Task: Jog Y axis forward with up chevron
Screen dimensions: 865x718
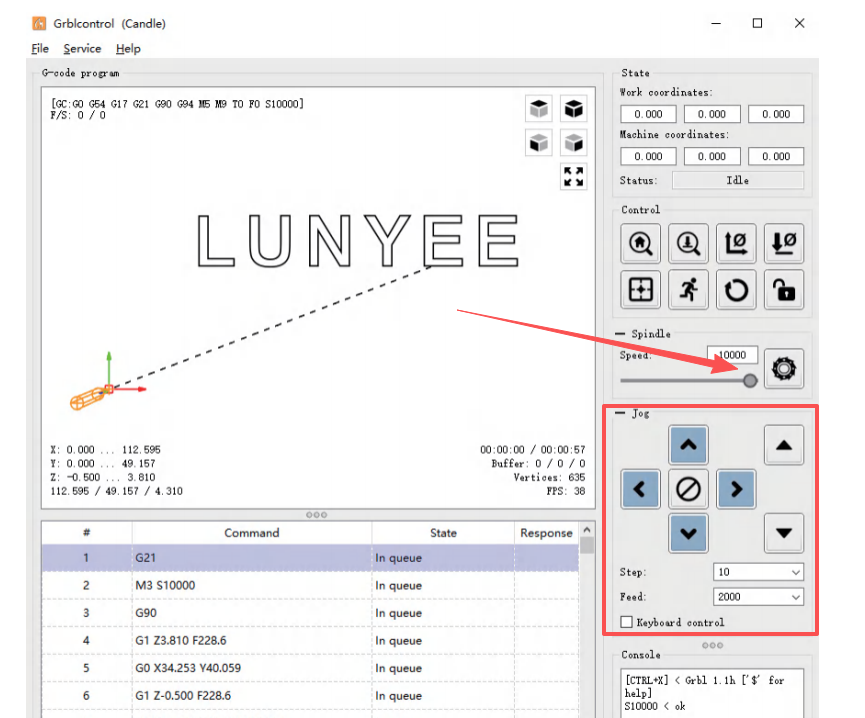Action: [688, 444]
